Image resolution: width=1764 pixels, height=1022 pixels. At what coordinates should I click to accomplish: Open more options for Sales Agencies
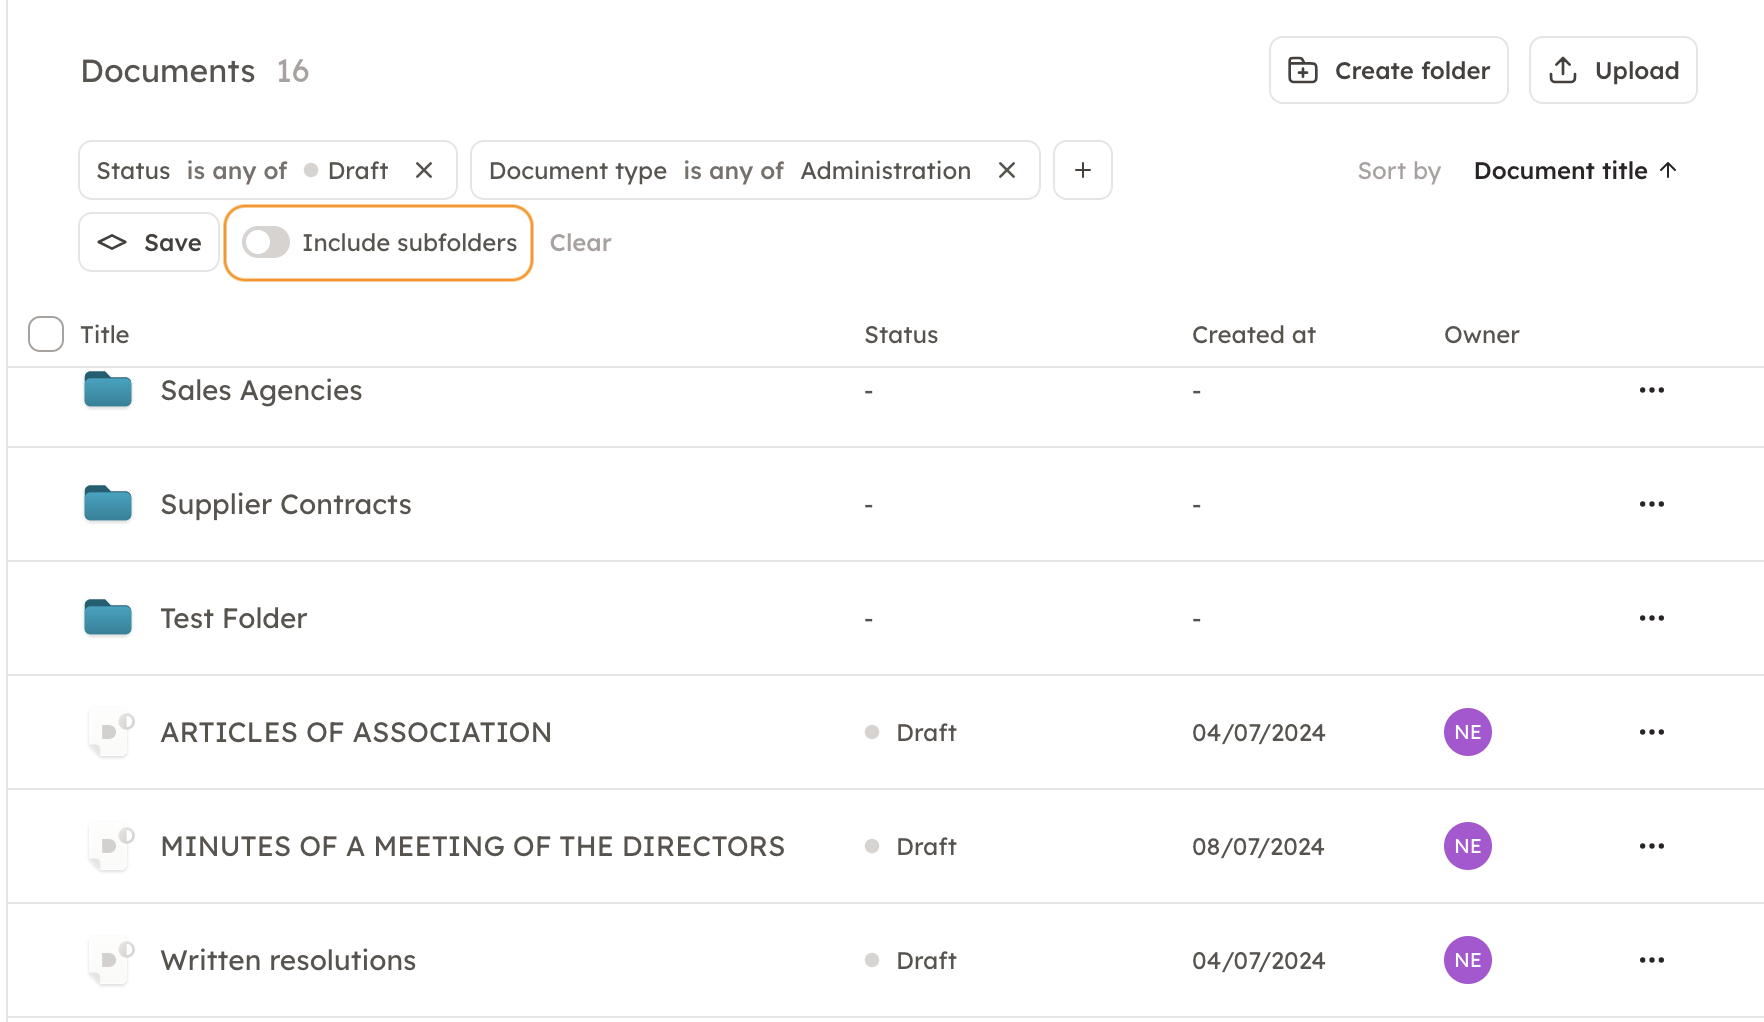click(1651, 391)
